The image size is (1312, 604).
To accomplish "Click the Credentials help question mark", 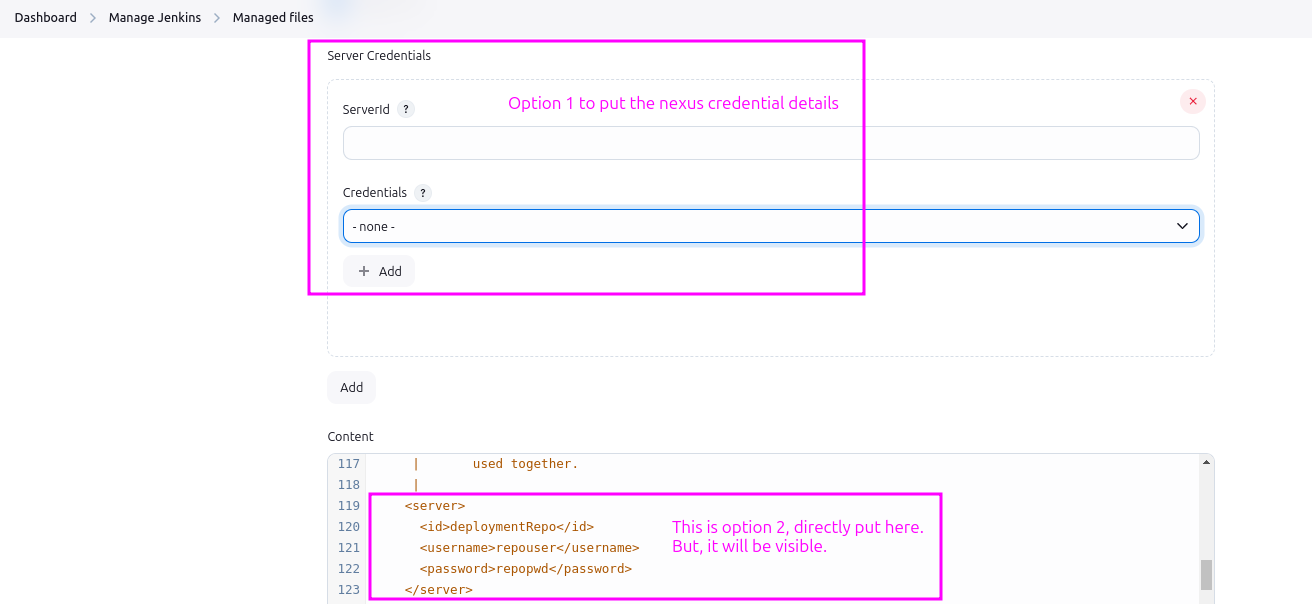I will pyautogui.click(x=422, y=192).
